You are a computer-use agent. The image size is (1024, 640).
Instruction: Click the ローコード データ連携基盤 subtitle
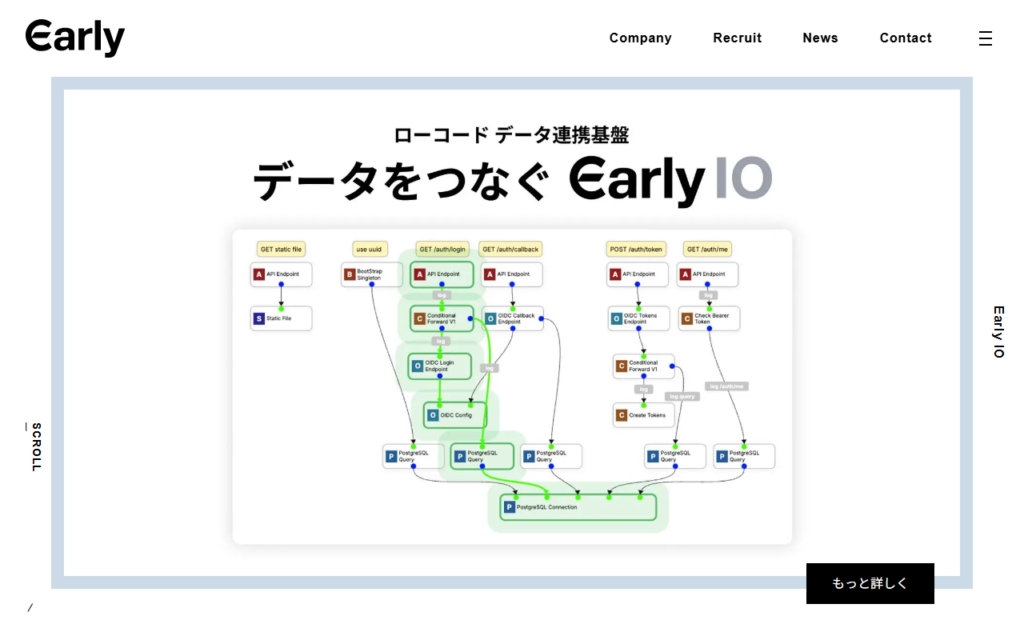point(511,135)
